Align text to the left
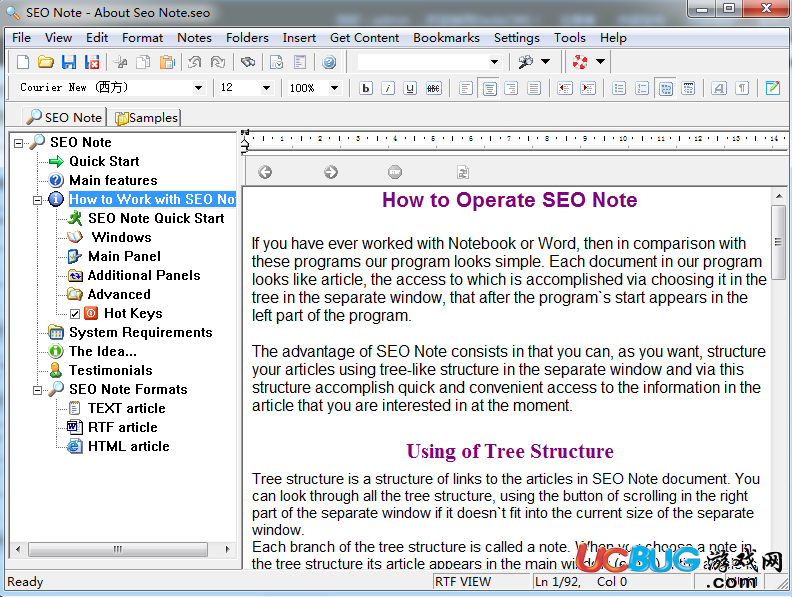Image resolution: width=792 pixels, height=597 pixels. [466, 88]
